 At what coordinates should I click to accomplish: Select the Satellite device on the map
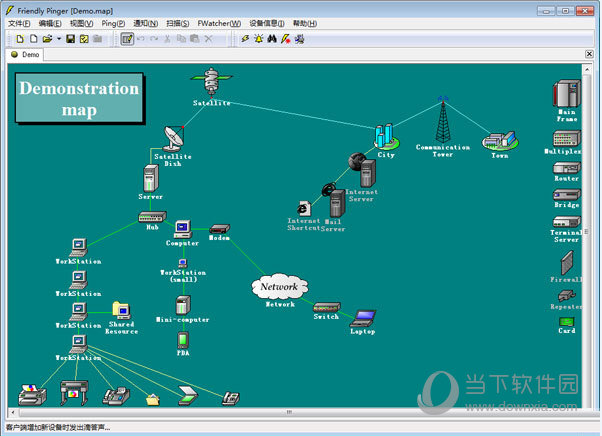coord(211,82)
